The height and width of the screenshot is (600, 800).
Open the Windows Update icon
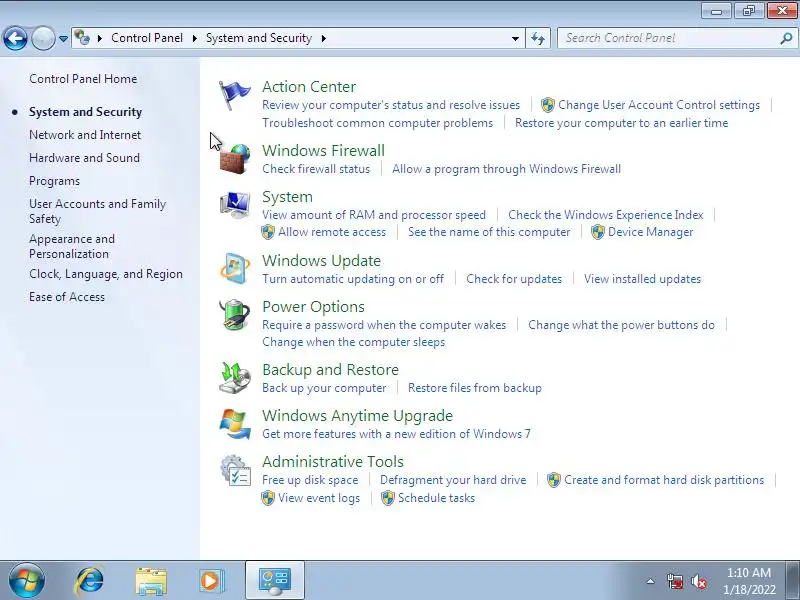click(x=235, y=268)
